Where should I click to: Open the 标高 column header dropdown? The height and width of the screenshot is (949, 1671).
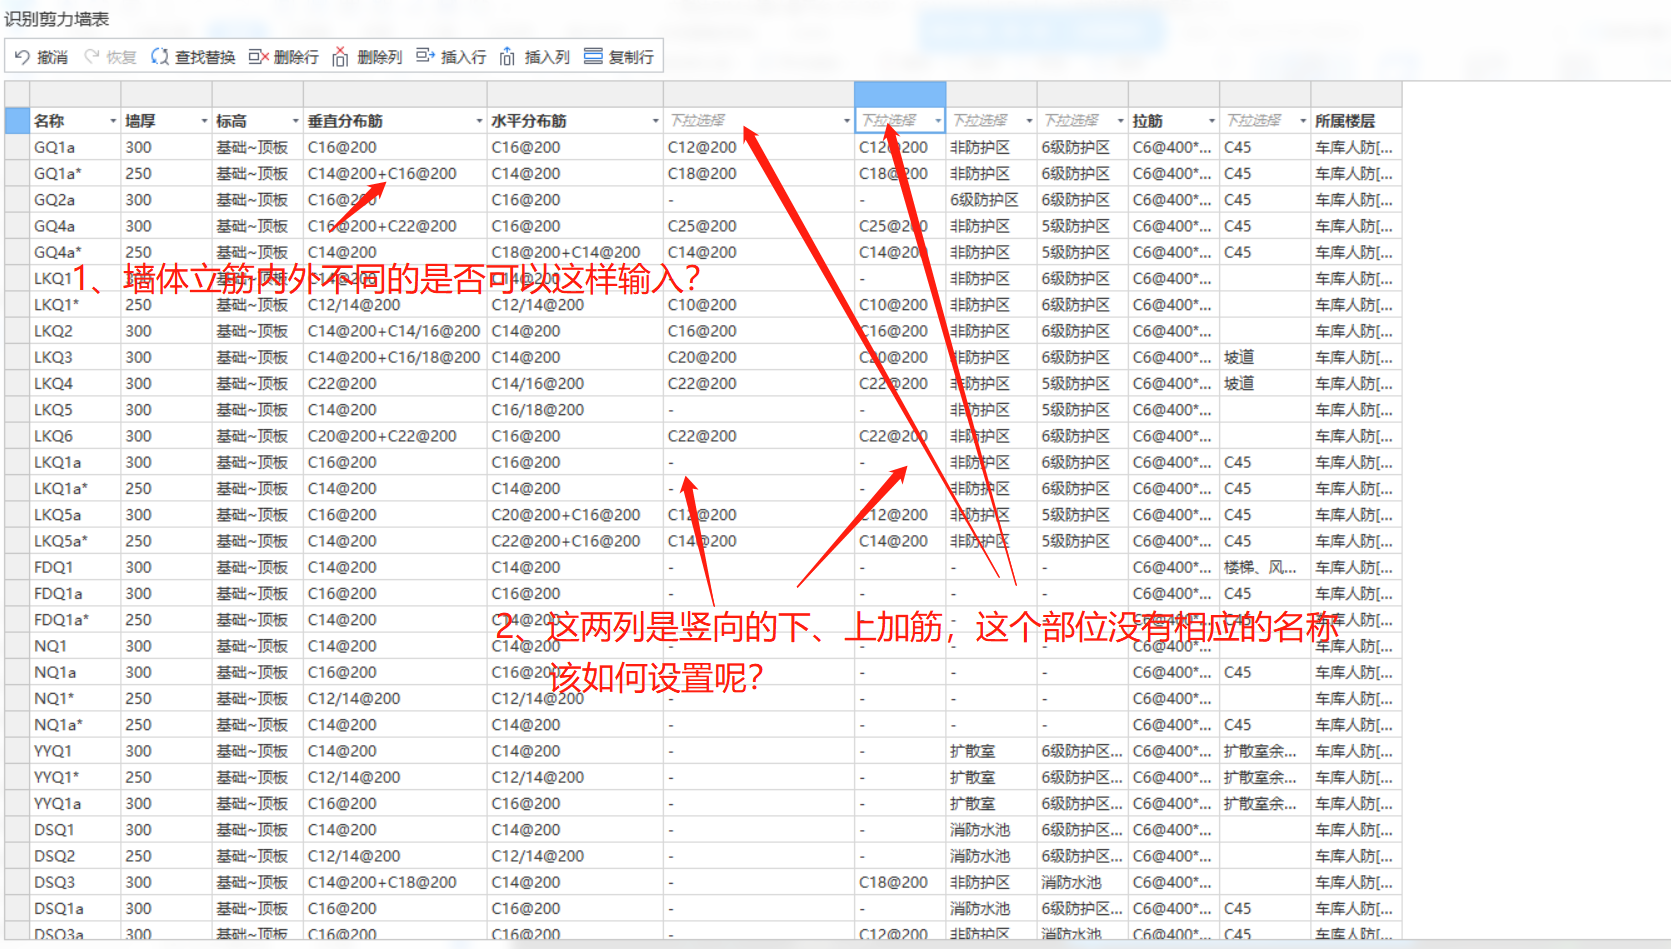(295, 121)
